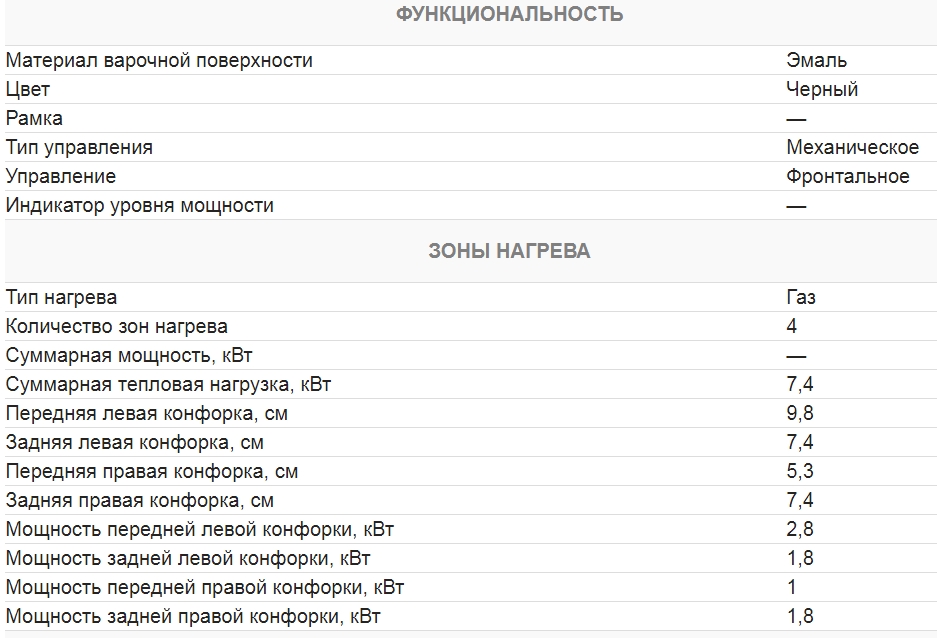
Task: Click the ЗОНЫ НАГРЕВА section header
Action: click(509, 251)
